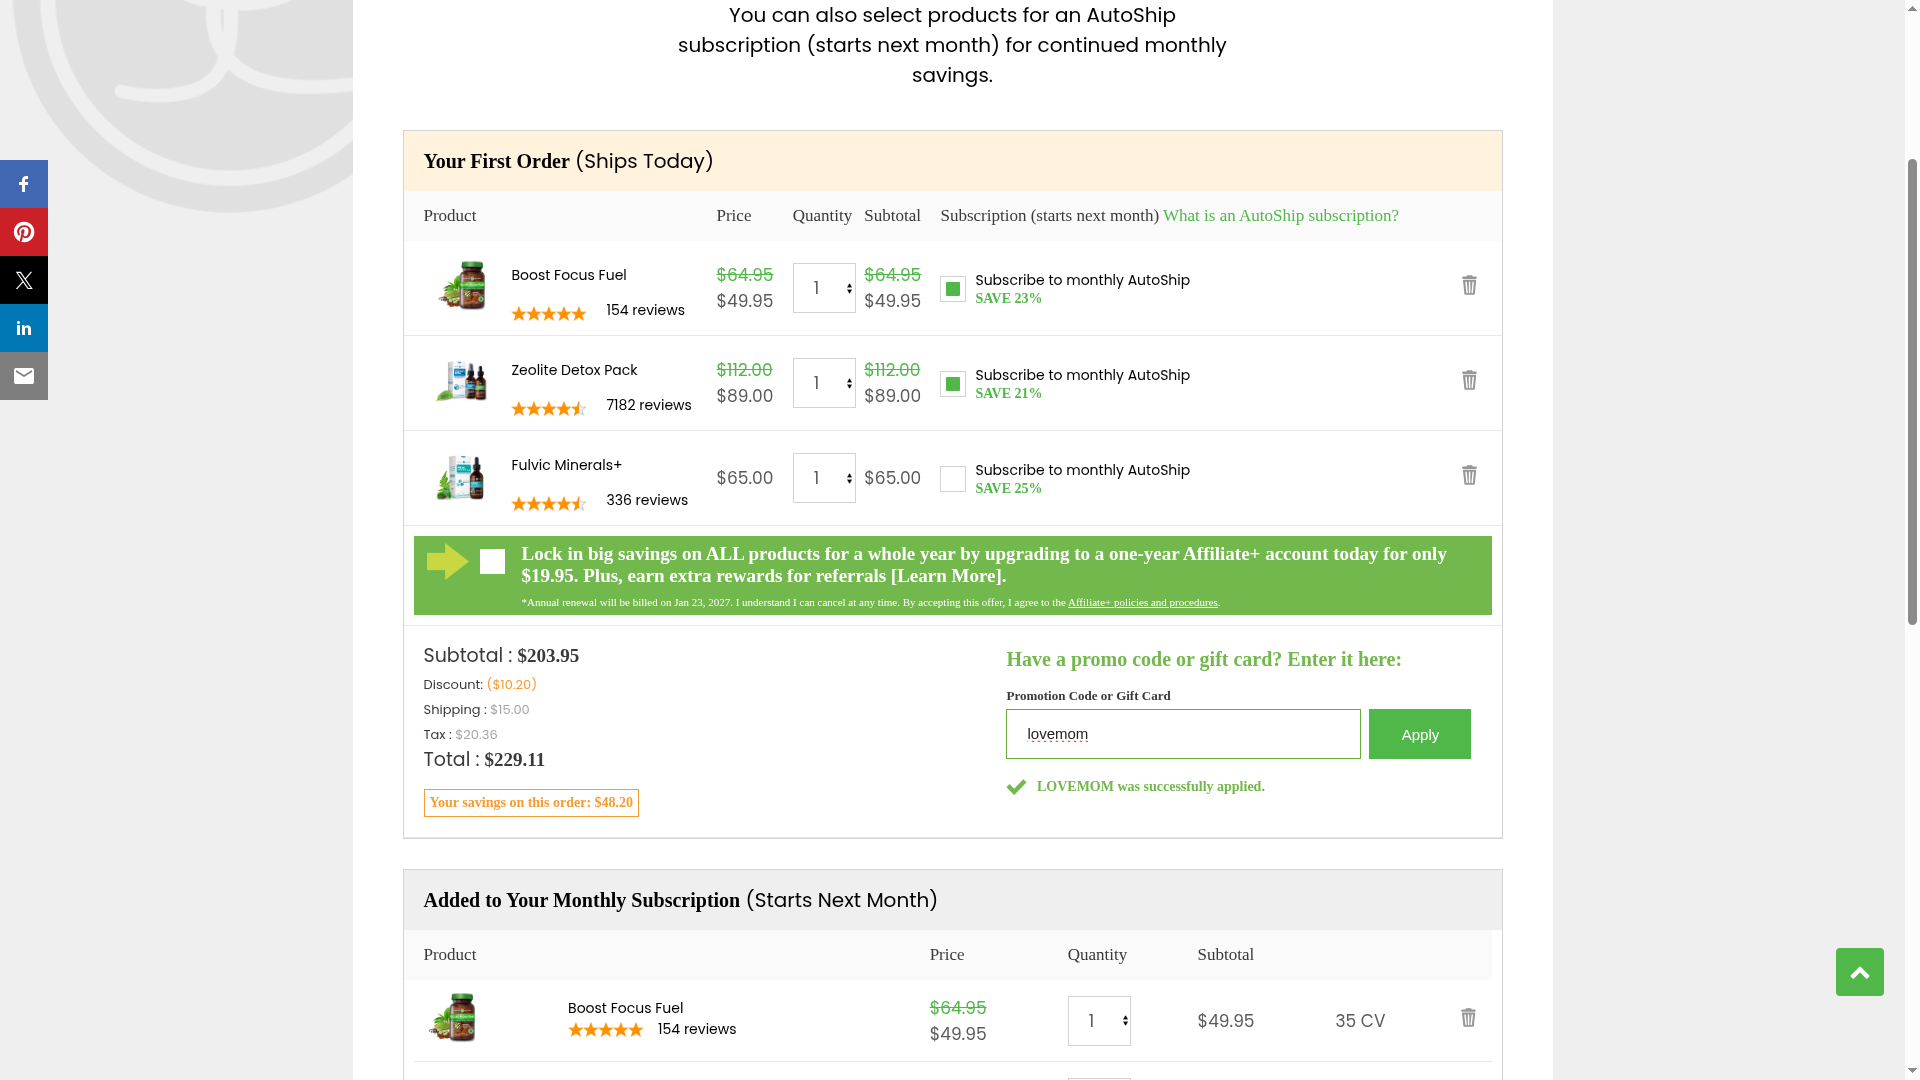Screen dimensions: 1920x1080
Task: Open the Zeolite Detox Pack product name
Action: click(x=574, y=370)
